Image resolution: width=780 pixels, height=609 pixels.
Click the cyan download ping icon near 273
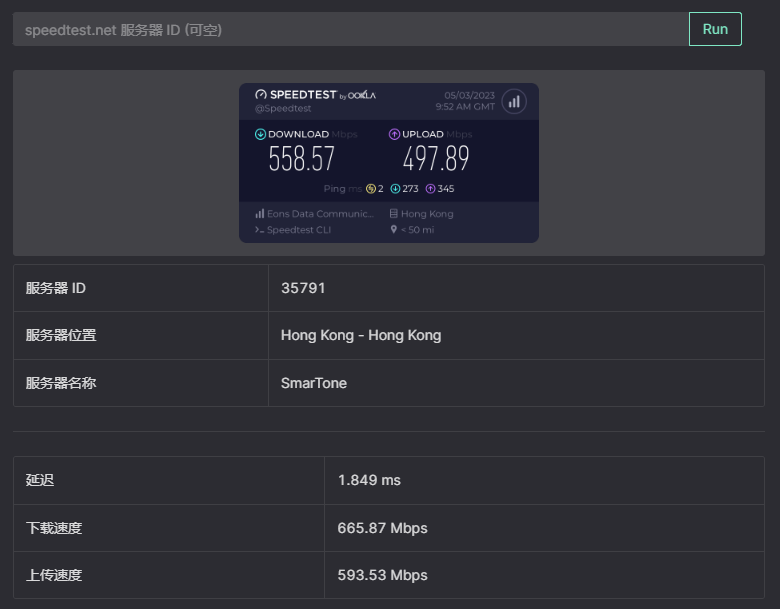395,189
